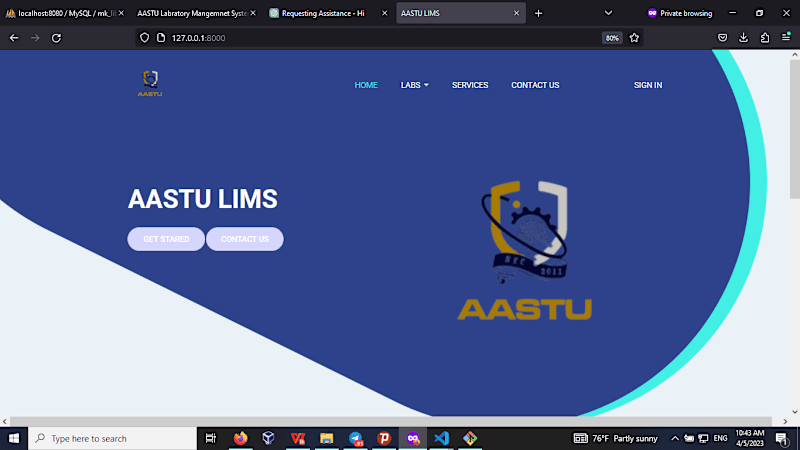Image resolution: width=800 pixels, height=450 pixels.
Task: Open the SERVICES nav item
Action: pyautogui.click(x=470, y=85)
